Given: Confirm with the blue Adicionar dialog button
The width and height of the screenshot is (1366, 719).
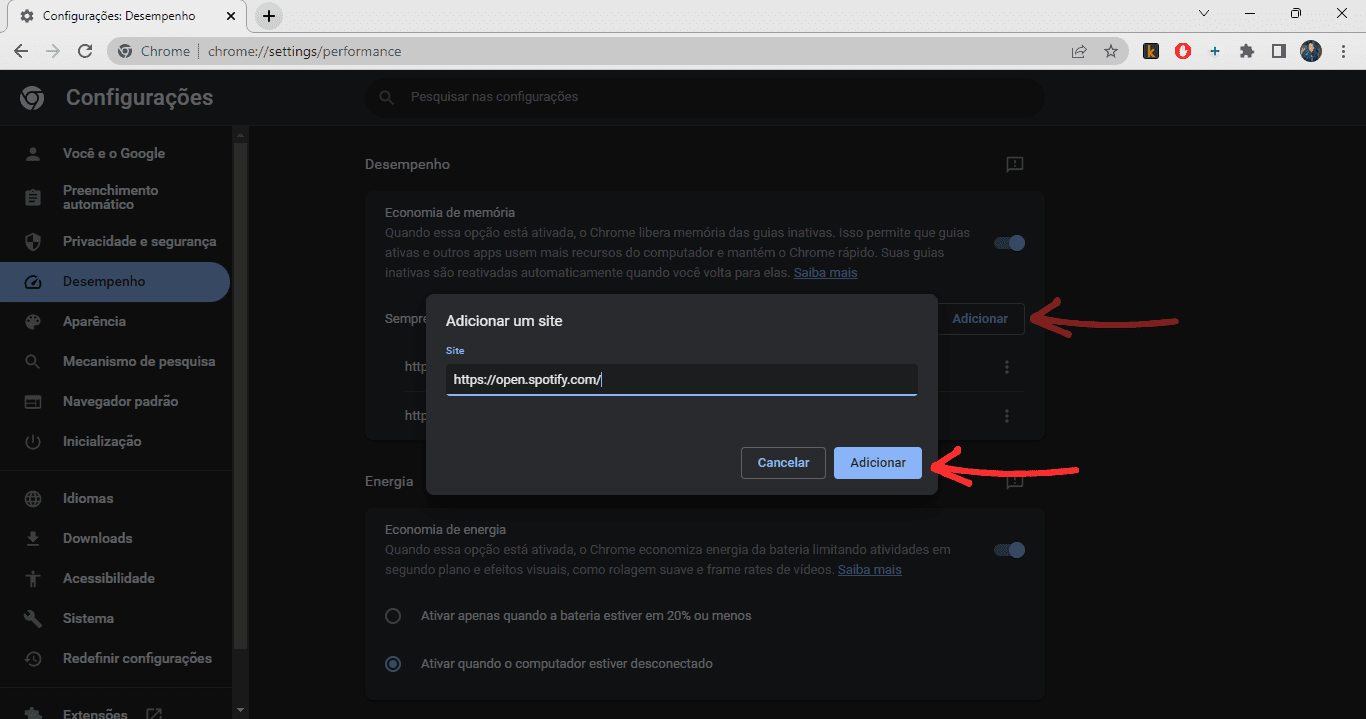Looking at the screenshot, I should tap(878, 463).
